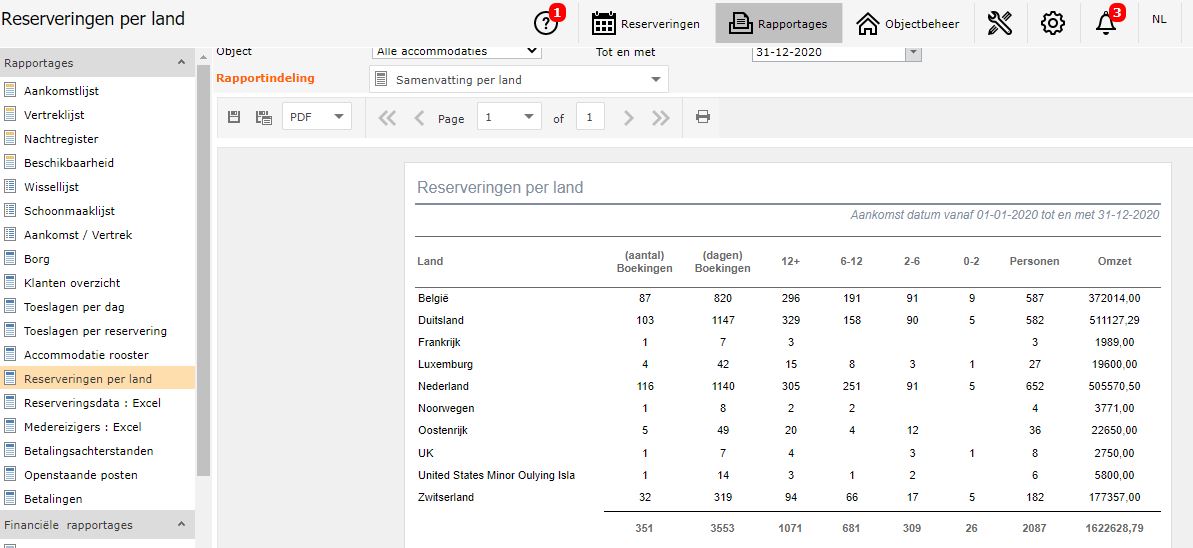Switch to the Rapportages tab
The height and width of the screenshot is (548, 1193).
(778, 24)
